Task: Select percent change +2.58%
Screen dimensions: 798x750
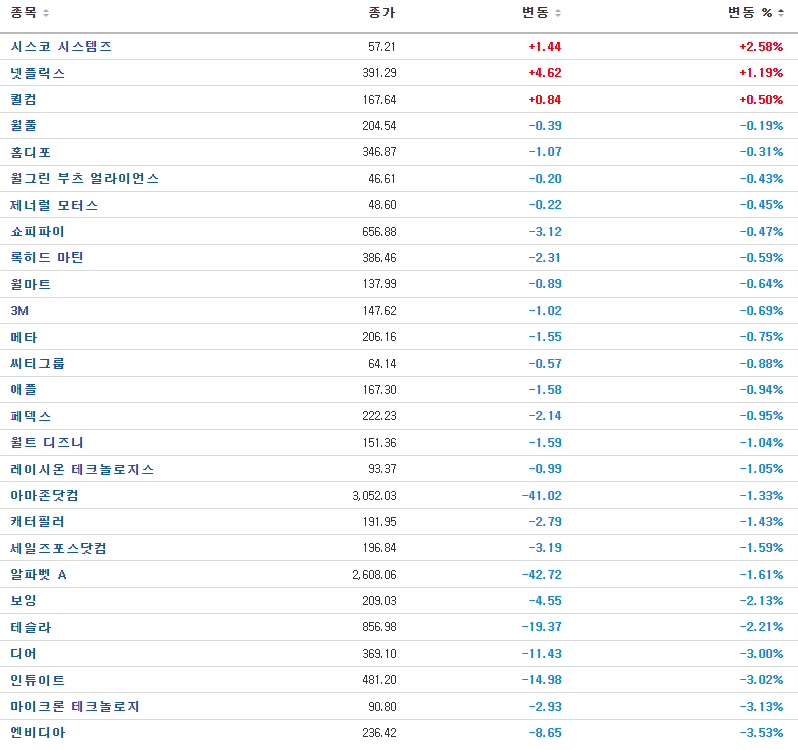Action: 761,47
